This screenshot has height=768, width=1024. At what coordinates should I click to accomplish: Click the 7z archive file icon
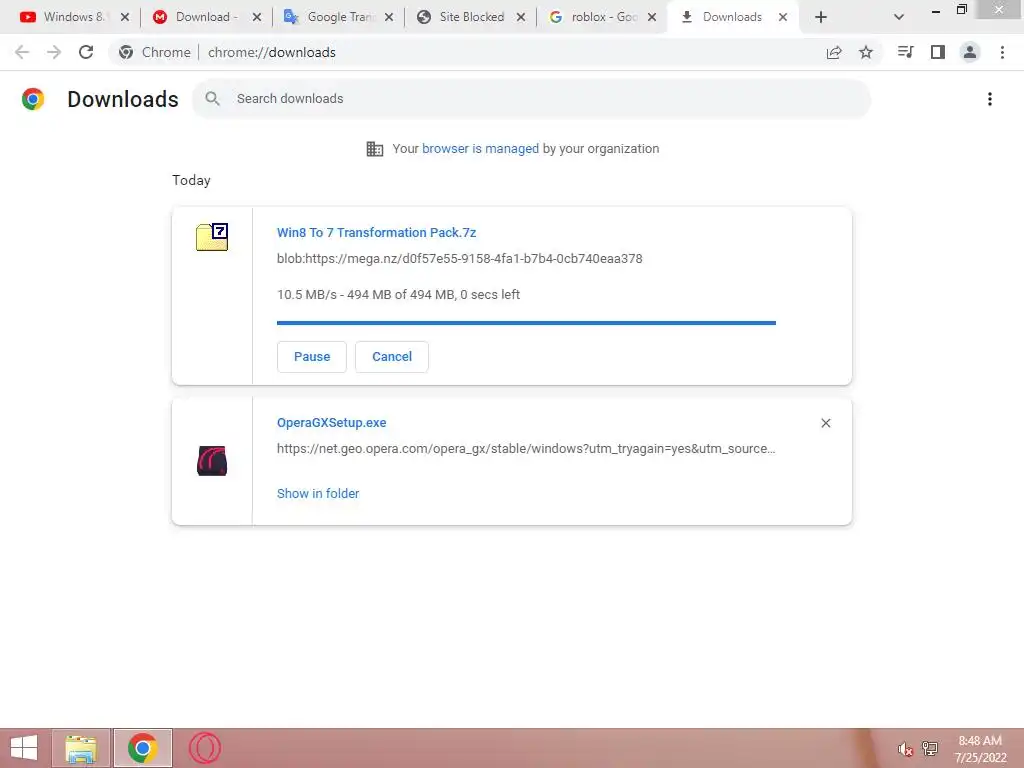[x=212, y=236]
